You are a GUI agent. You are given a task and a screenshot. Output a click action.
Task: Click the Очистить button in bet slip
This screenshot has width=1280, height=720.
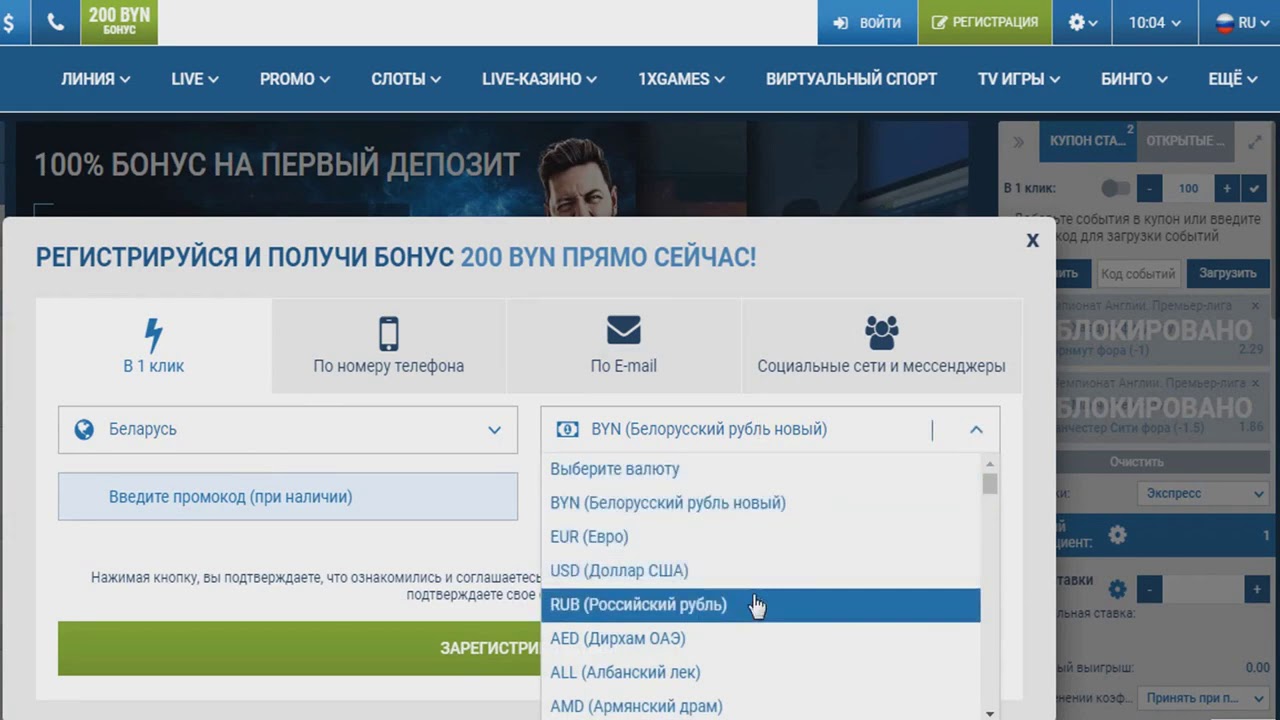coord(1136,462)
